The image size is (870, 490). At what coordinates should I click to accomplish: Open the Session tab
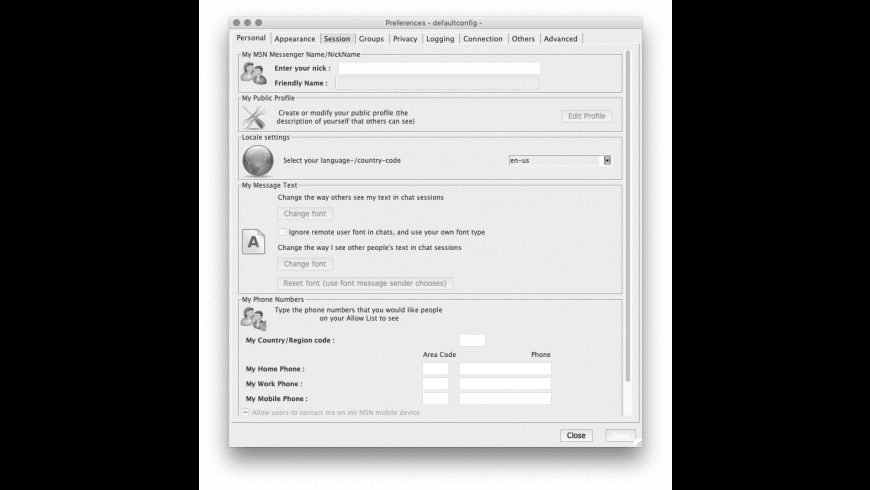click(337, 39)
